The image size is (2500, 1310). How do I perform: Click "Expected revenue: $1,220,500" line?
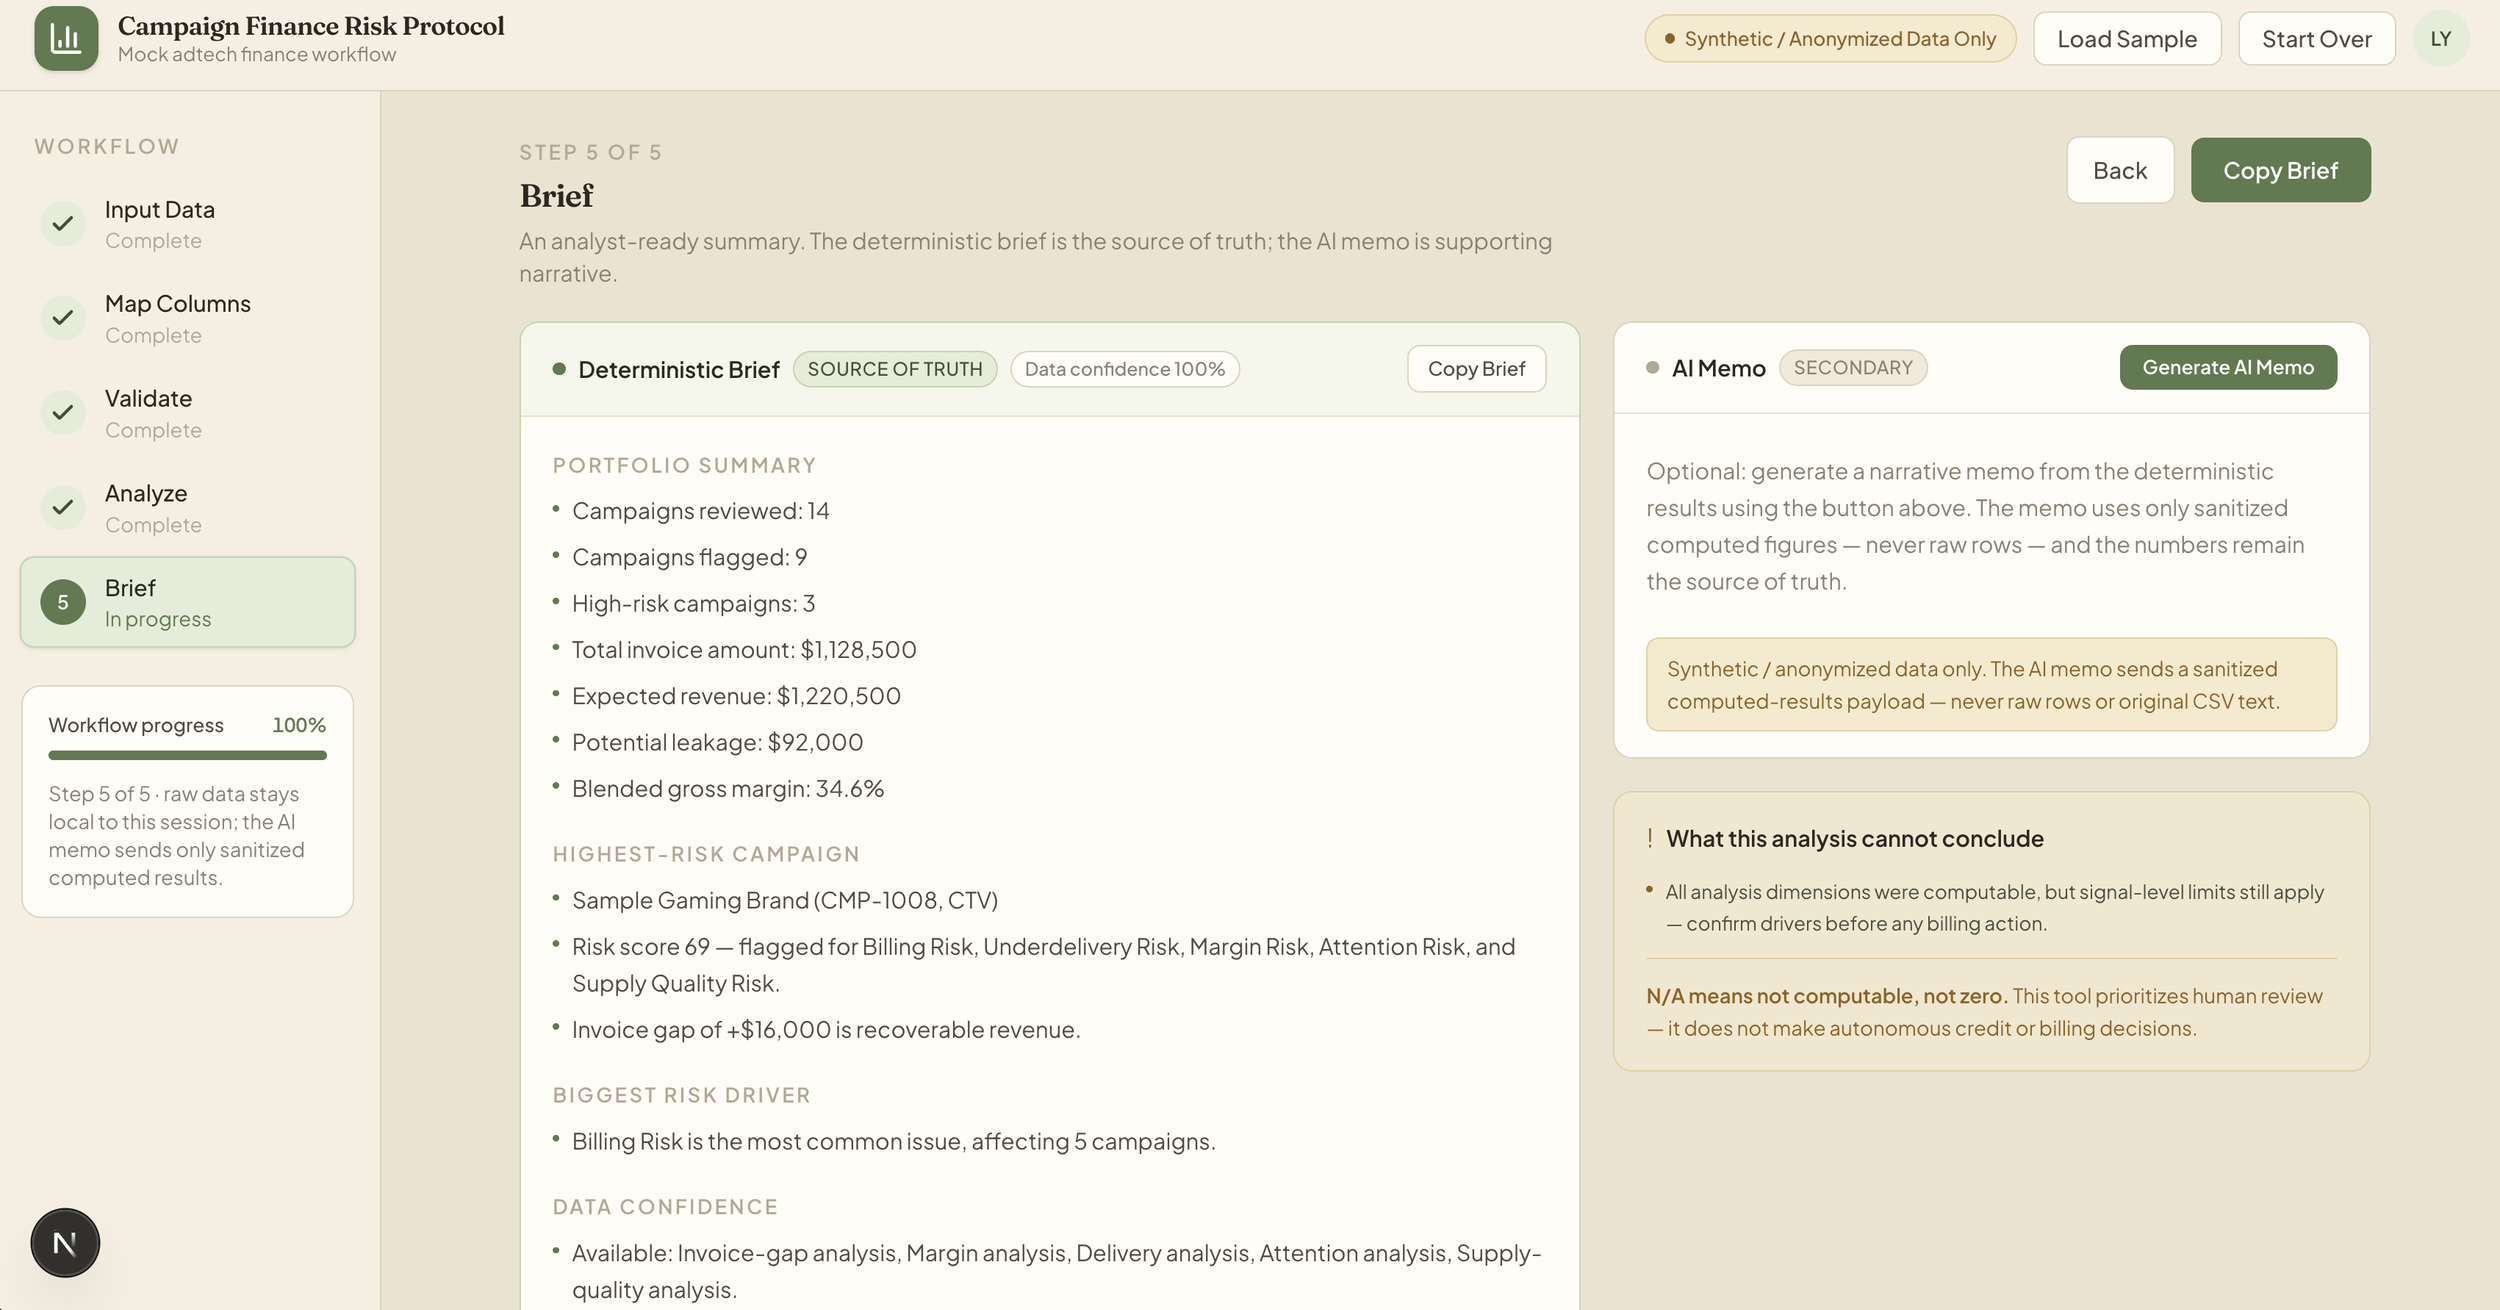(x=736, y=696)
